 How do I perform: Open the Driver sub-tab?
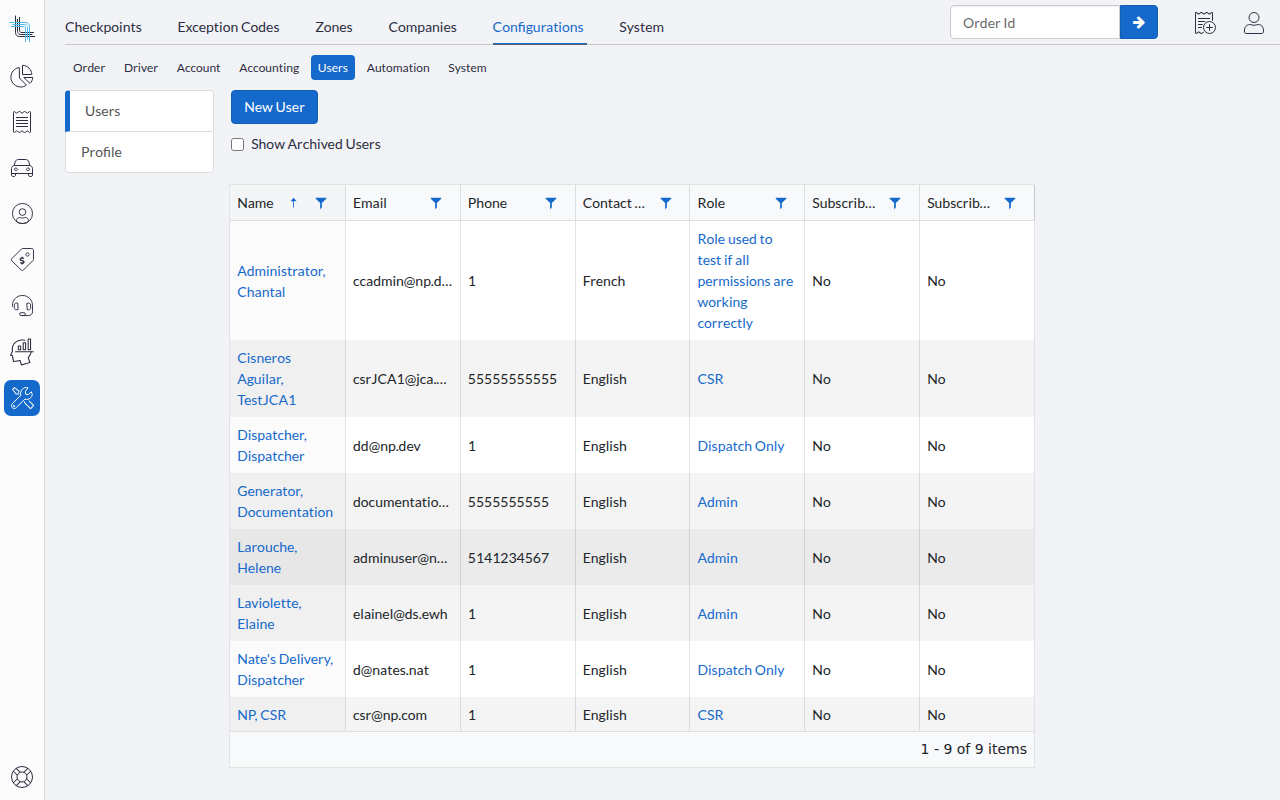141,68
